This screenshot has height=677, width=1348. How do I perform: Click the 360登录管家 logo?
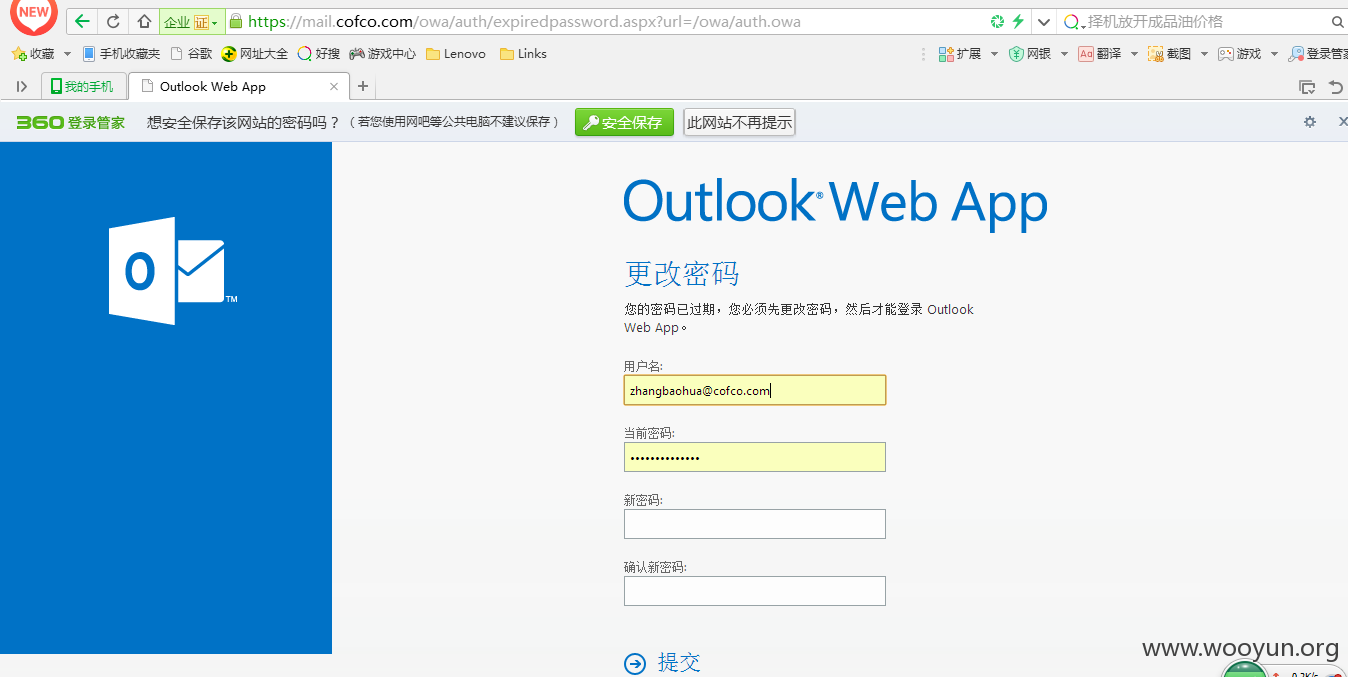pyautogui.click(x=71, y=122)
